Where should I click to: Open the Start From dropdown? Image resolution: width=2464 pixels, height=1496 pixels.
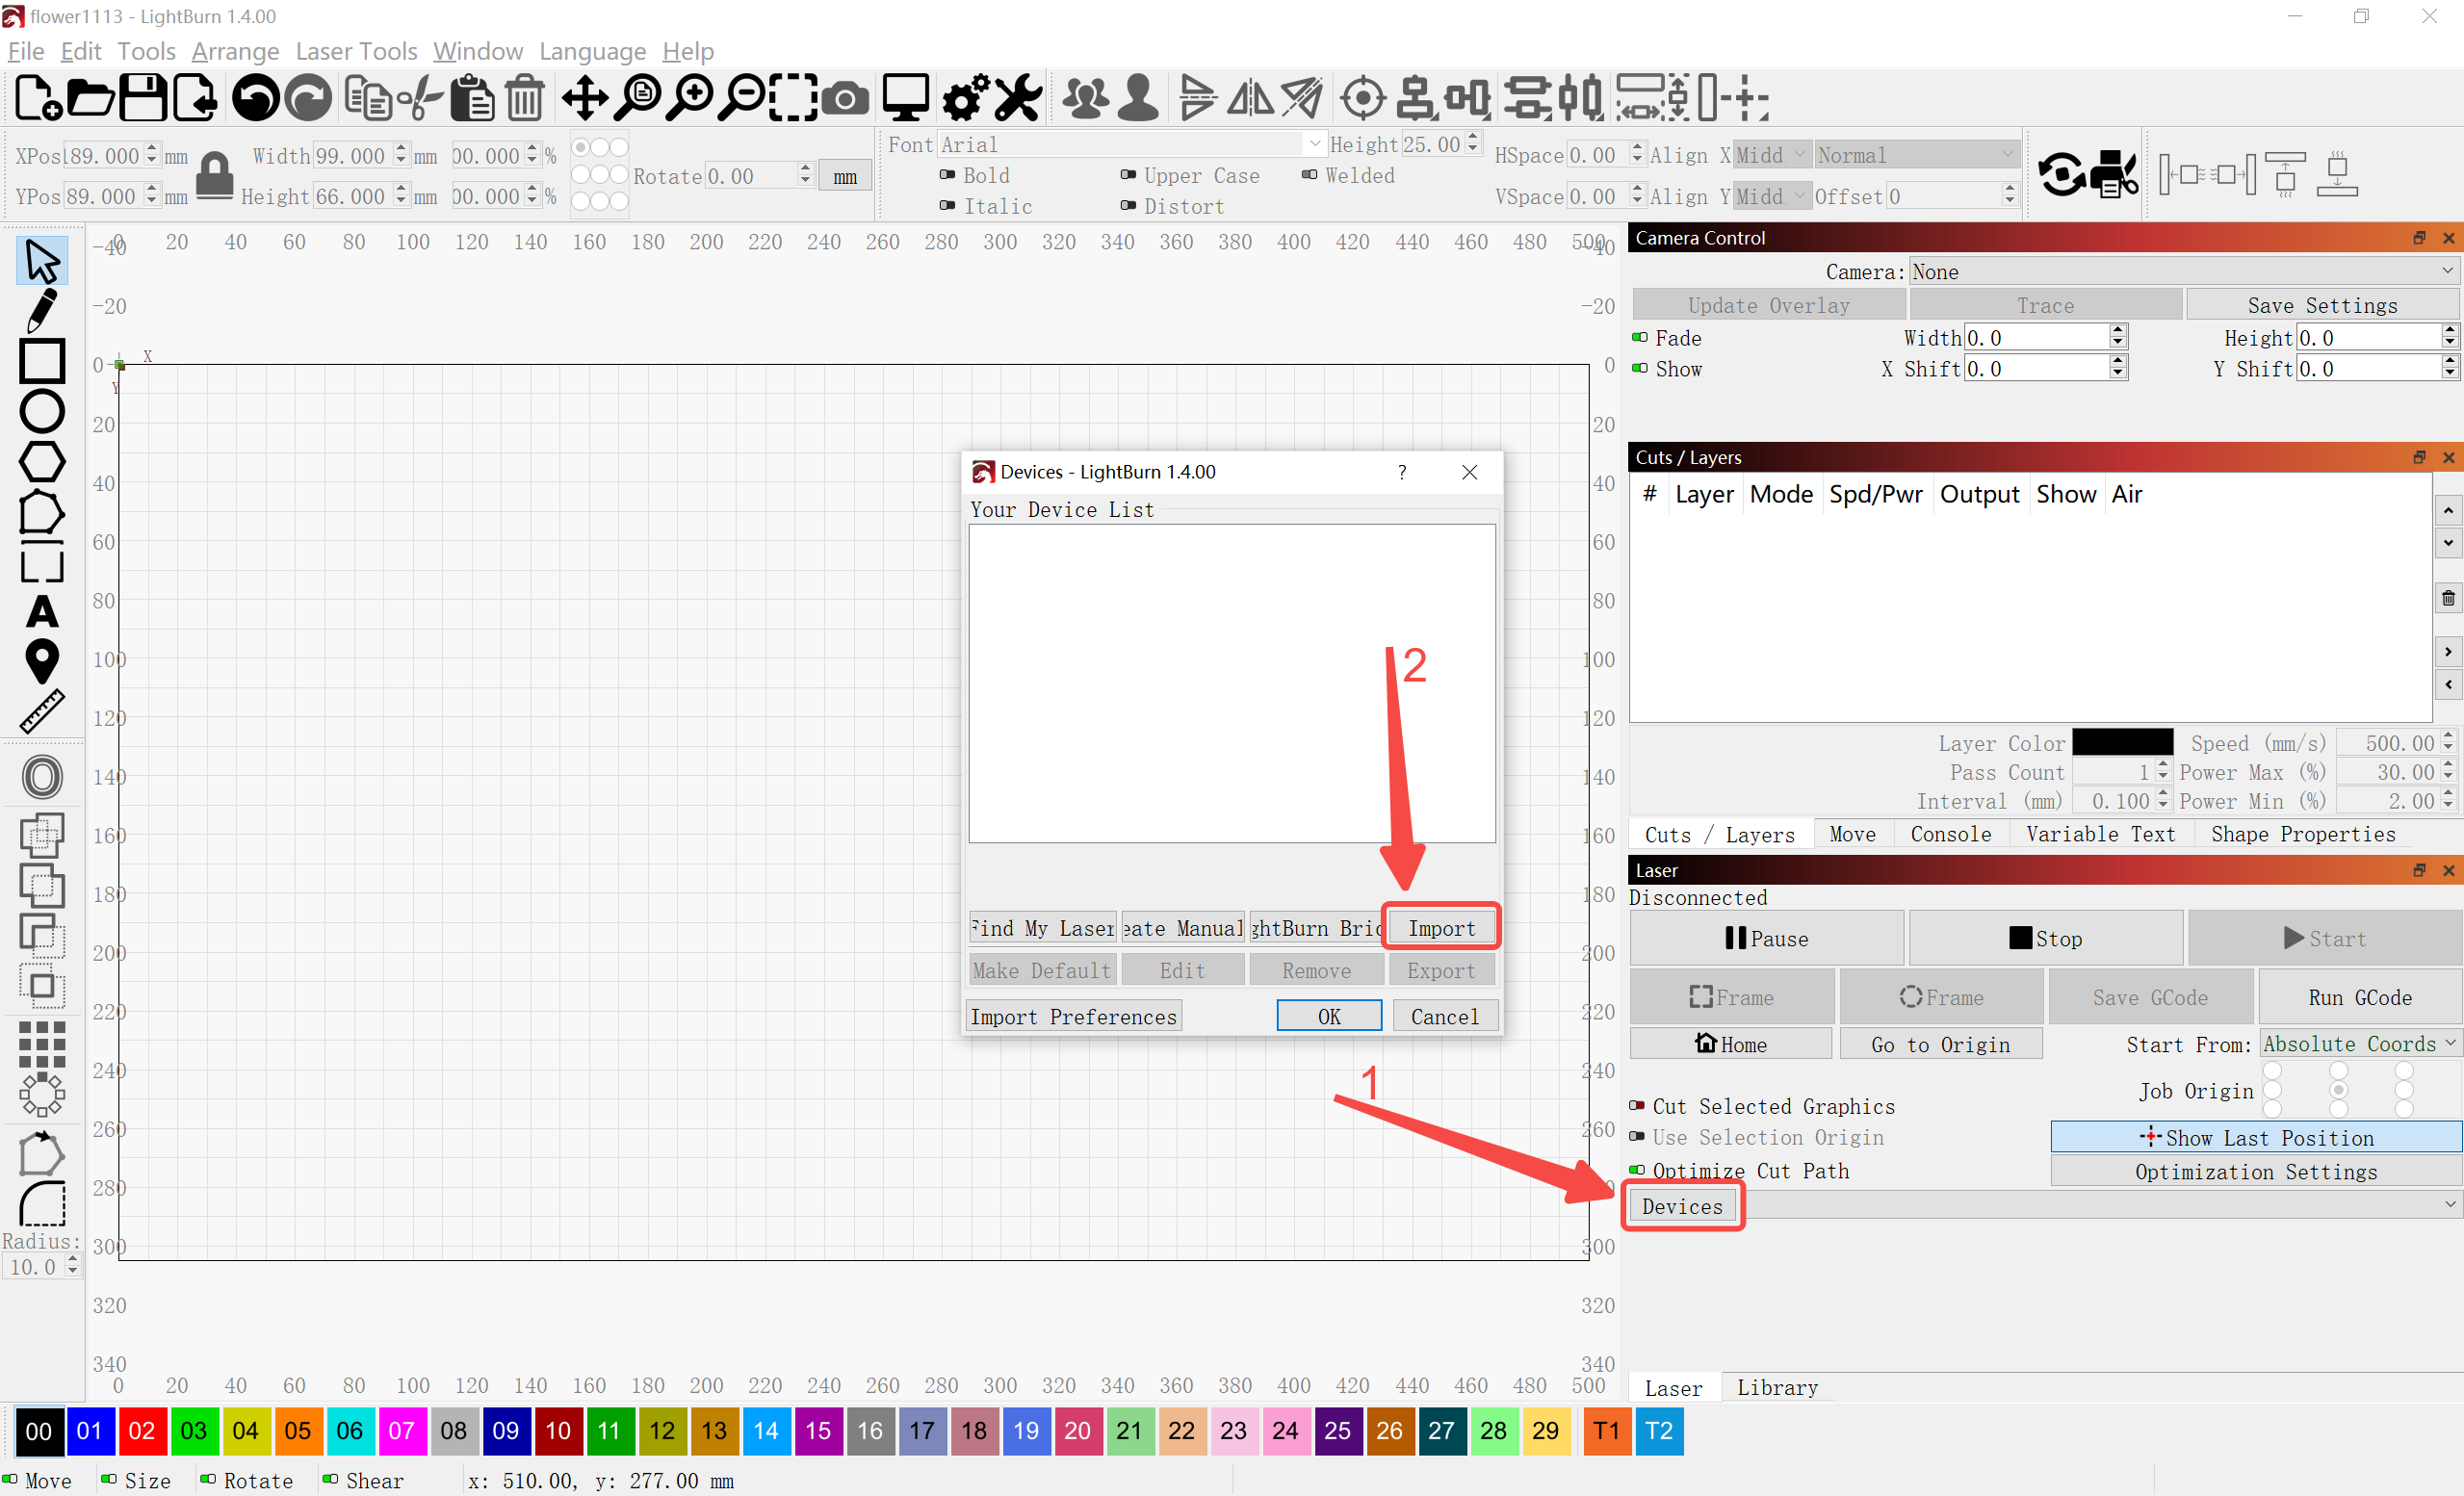coord(2360,1044)
